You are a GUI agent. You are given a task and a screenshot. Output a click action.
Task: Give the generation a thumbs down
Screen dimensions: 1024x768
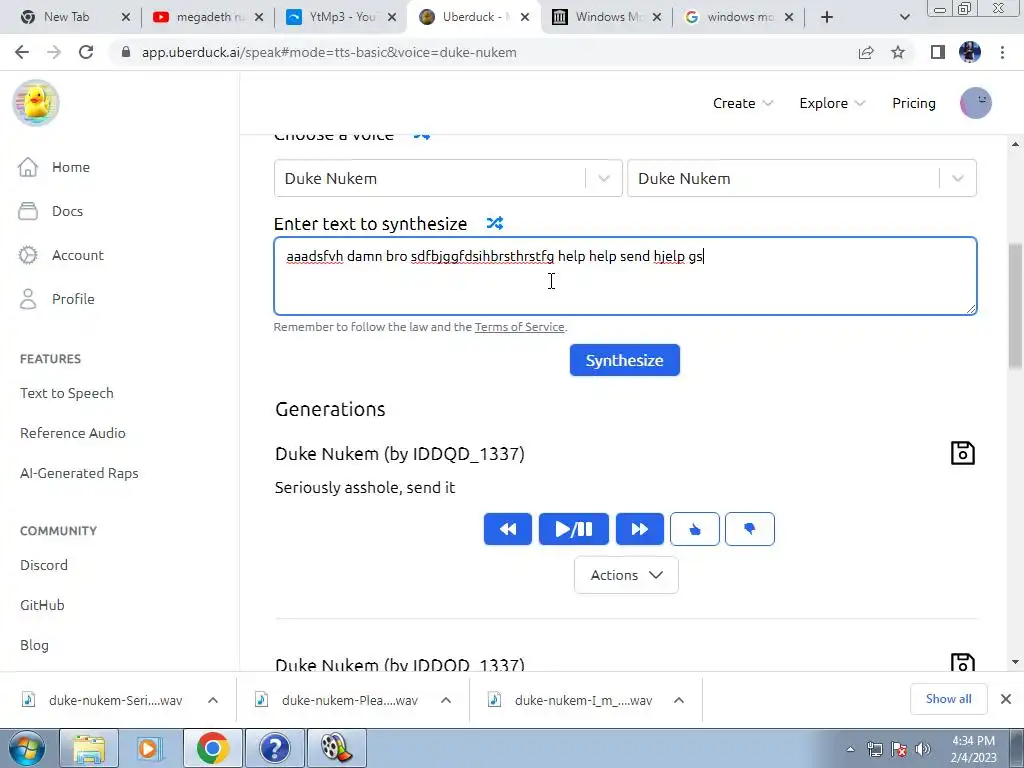pyautogui.click(x=750, y=529)
